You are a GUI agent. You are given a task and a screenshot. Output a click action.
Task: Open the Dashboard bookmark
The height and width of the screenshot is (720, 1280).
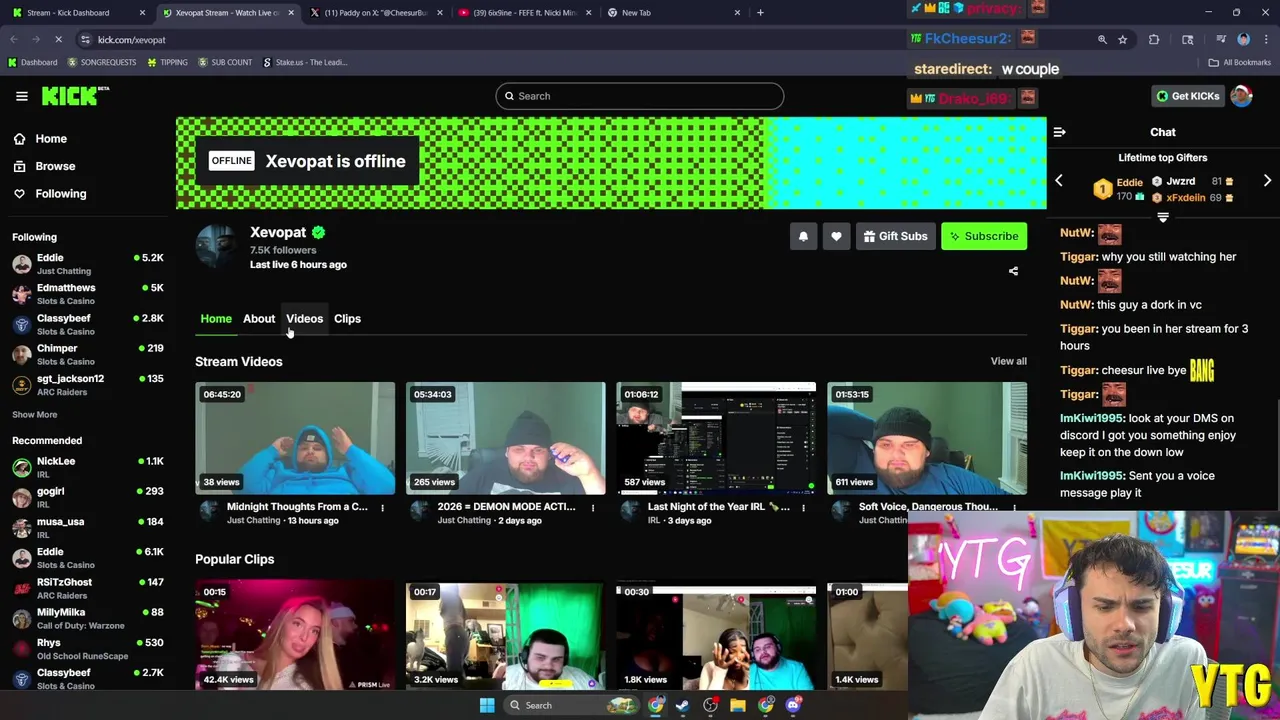[x=32, y=62]
